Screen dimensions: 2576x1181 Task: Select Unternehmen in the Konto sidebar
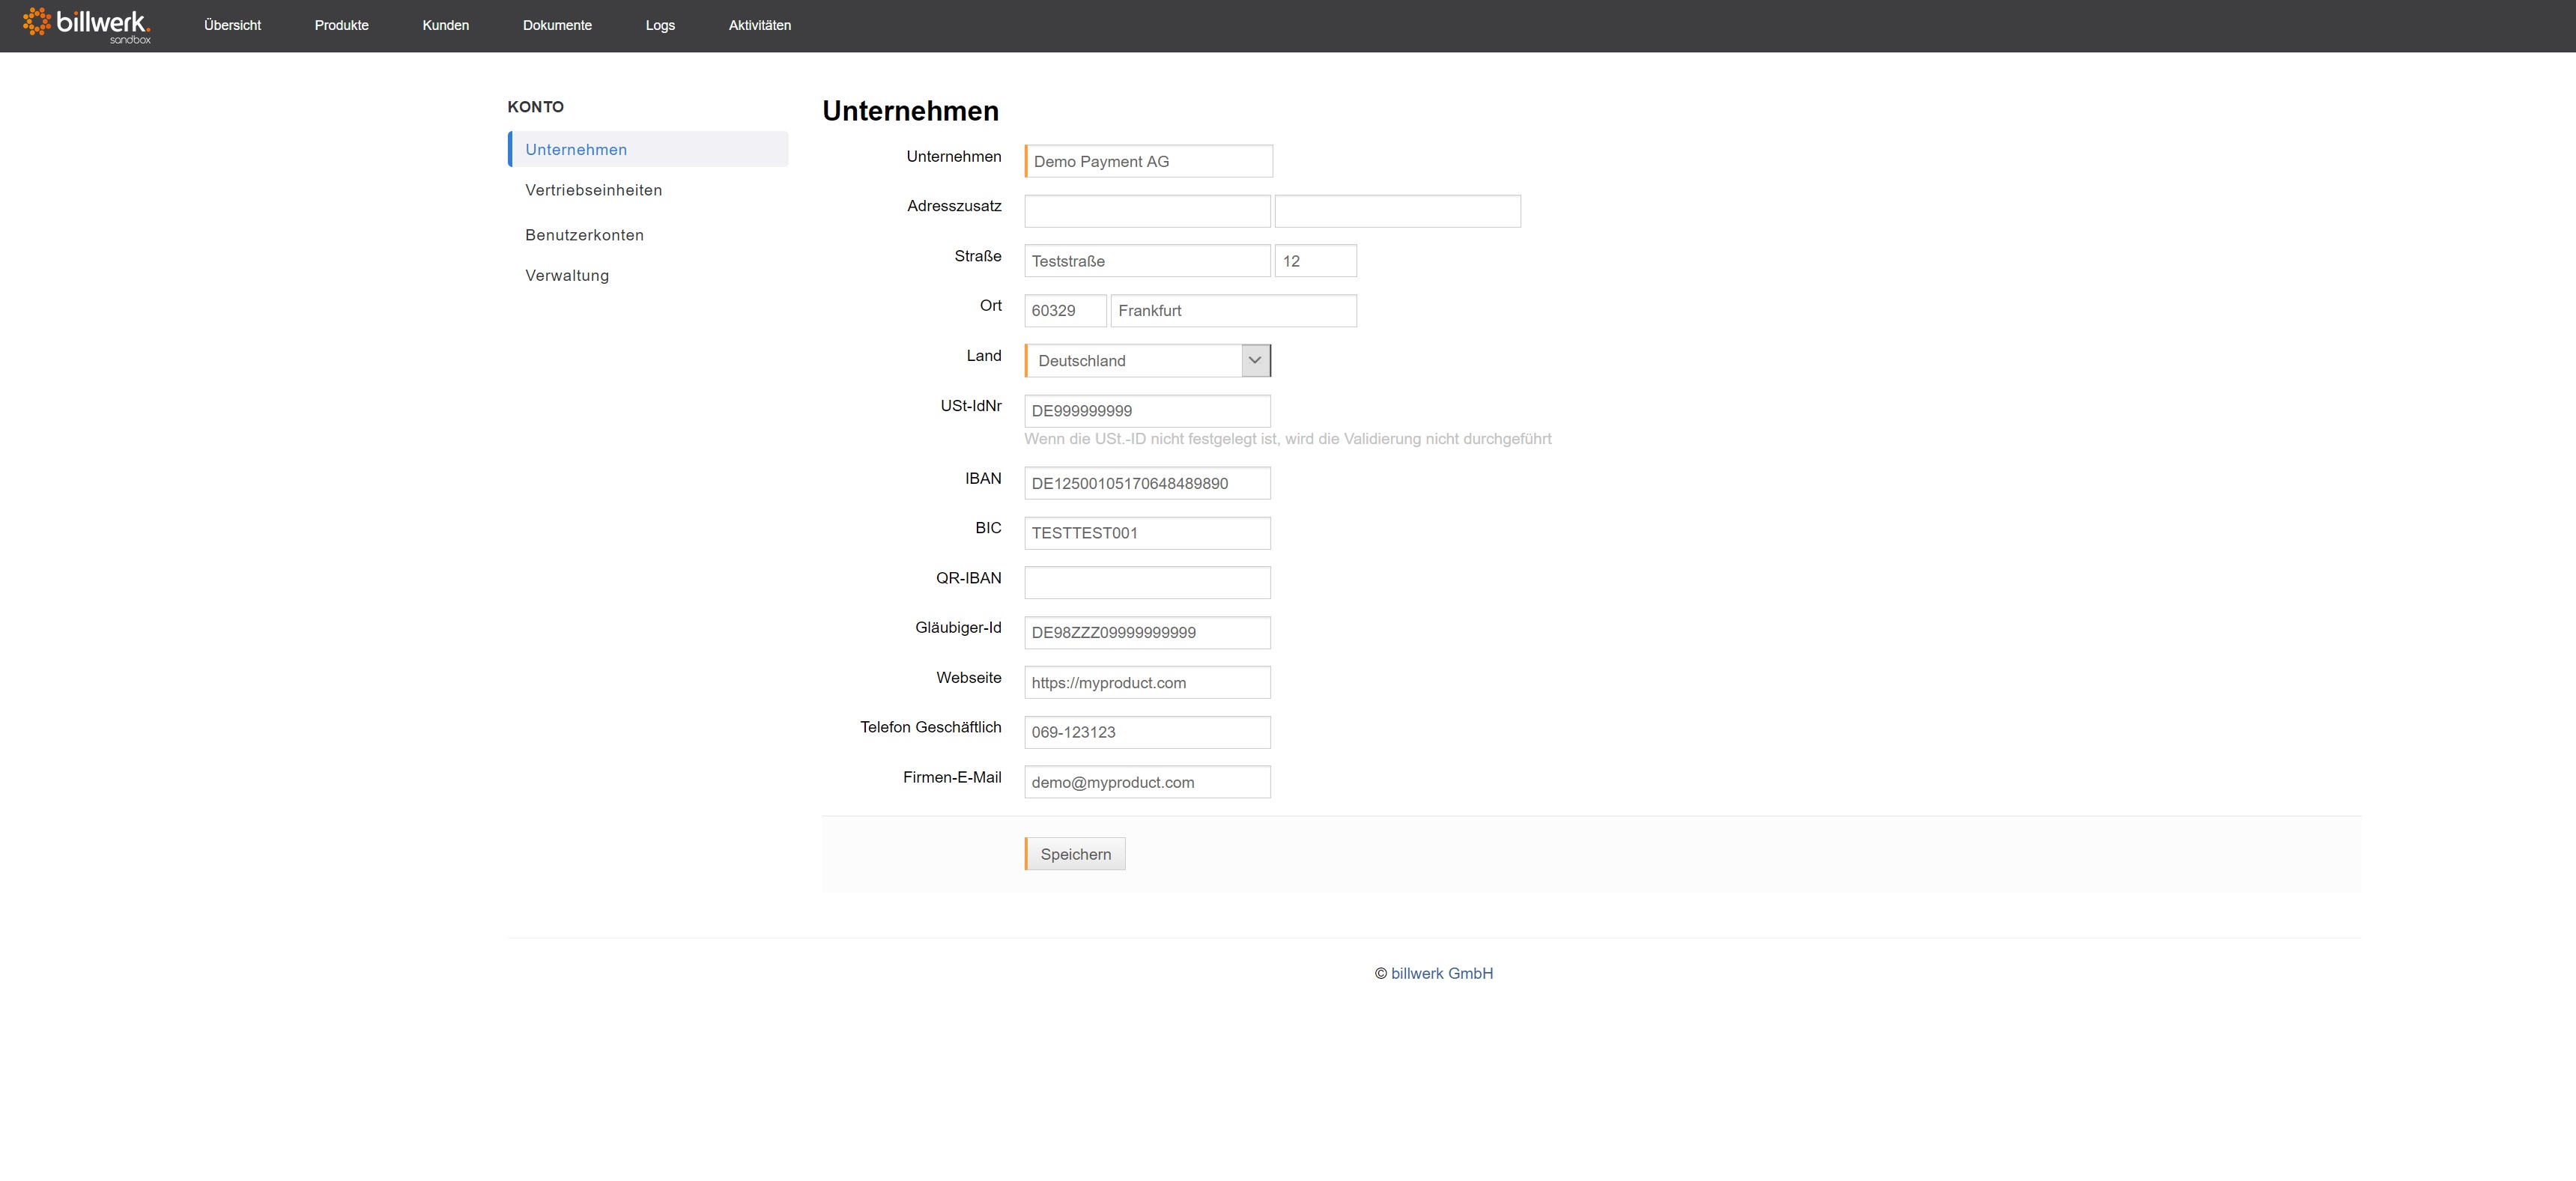click(x=648, y=149)
